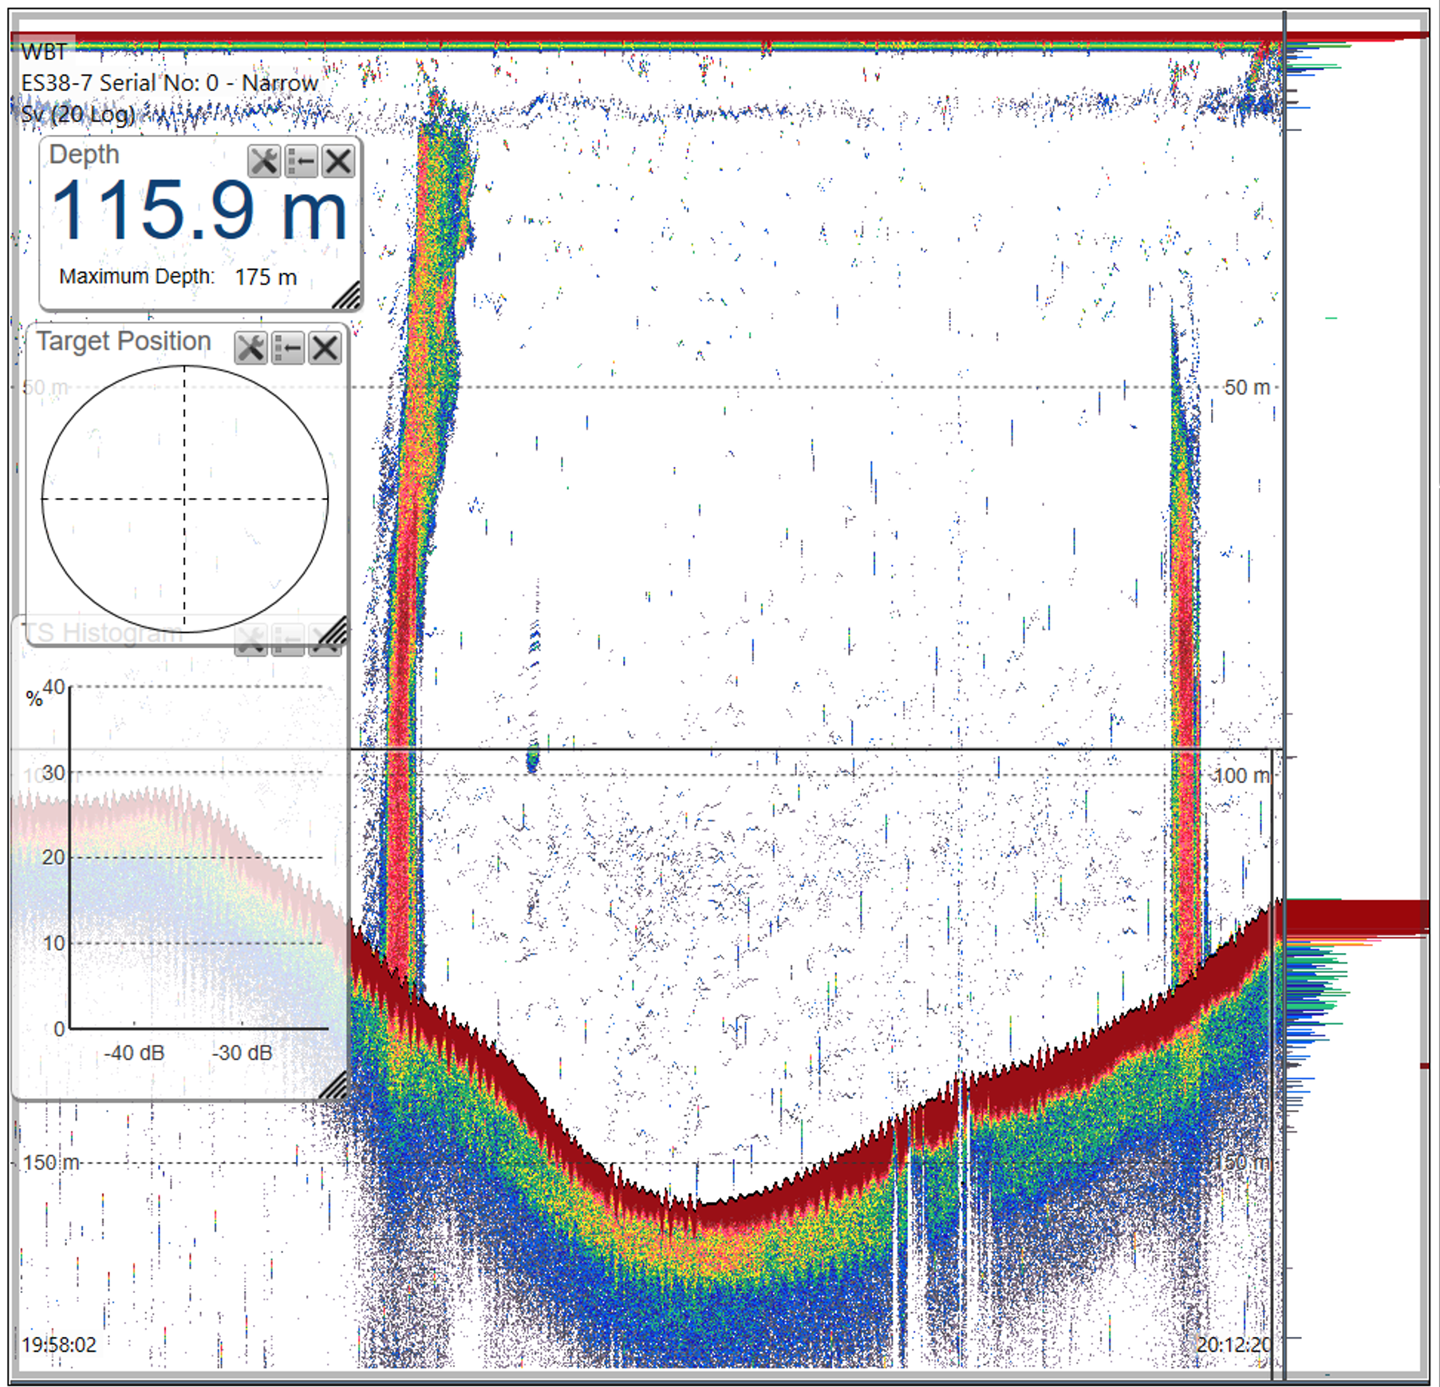Screen dimensions: 1440x1387
Task: Open faded TS Histogram pane wrench icon
Action: [251, 640]
